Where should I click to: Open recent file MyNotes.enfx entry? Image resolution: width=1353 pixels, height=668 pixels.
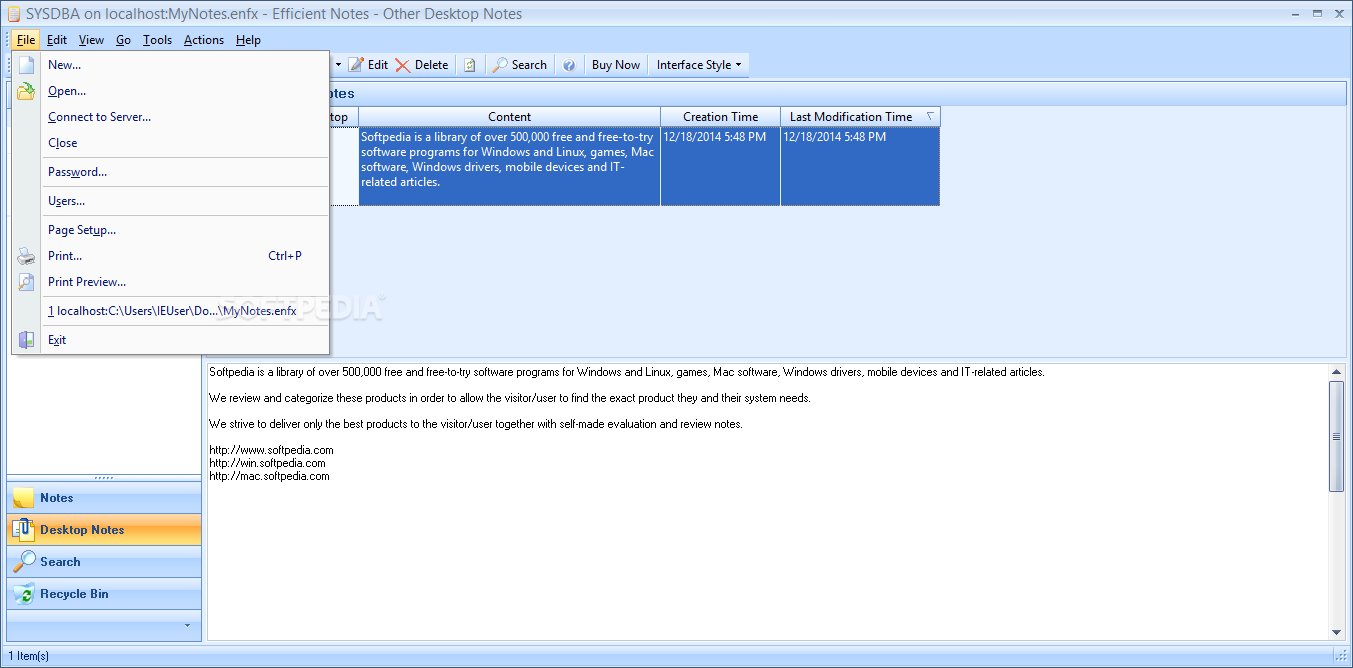pos(171,311)
